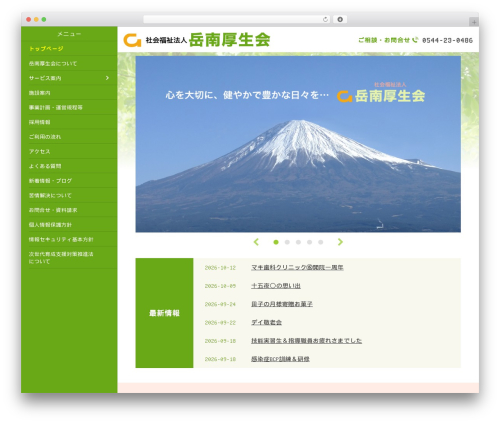This screenshot has height=423, width=500.
Task: Click the Mt. Fuji slideshow image
Action: (x=298, y=144)
